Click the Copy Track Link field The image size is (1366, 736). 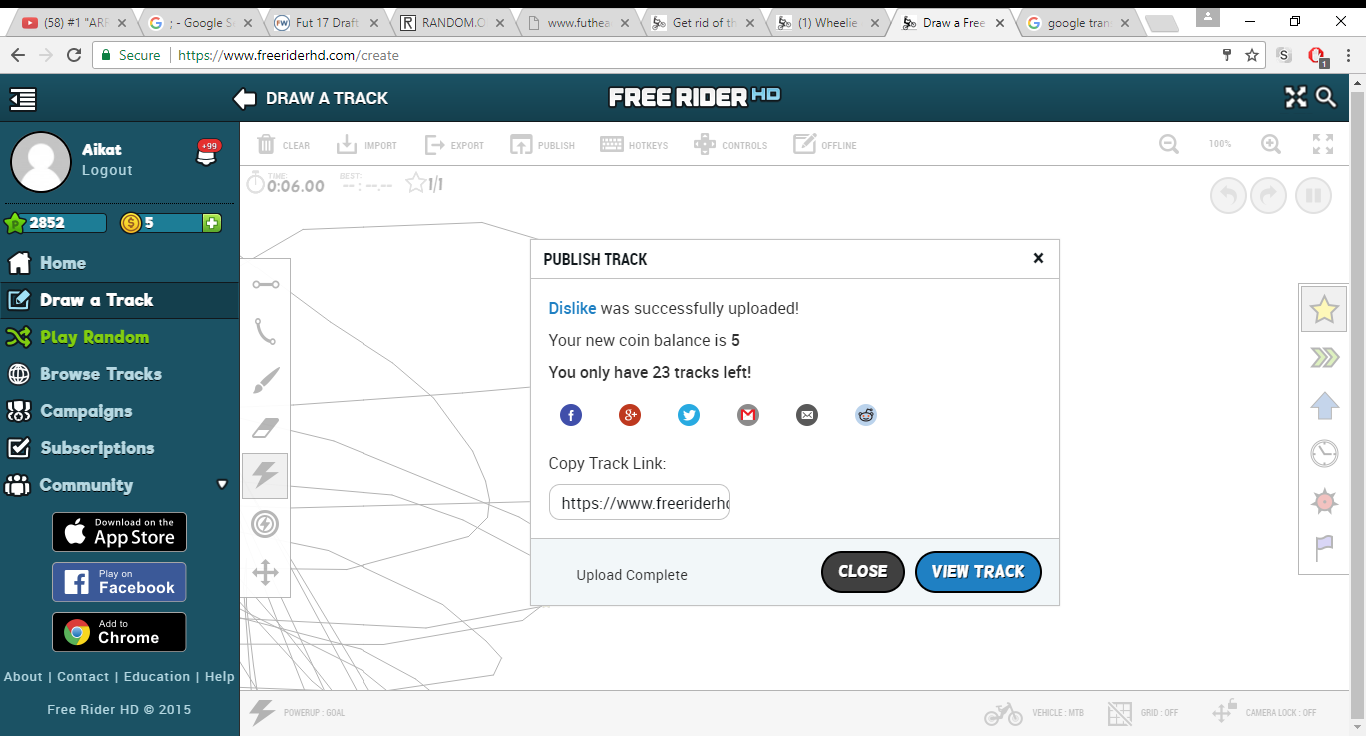640,503
